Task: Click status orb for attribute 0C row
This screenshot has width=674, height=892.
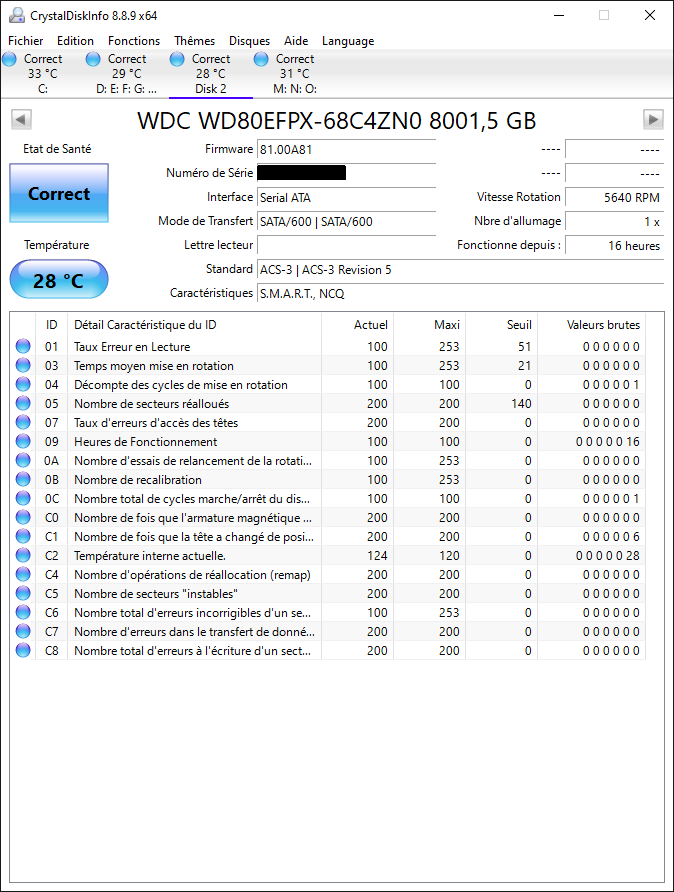Action: tap(23, 498)
